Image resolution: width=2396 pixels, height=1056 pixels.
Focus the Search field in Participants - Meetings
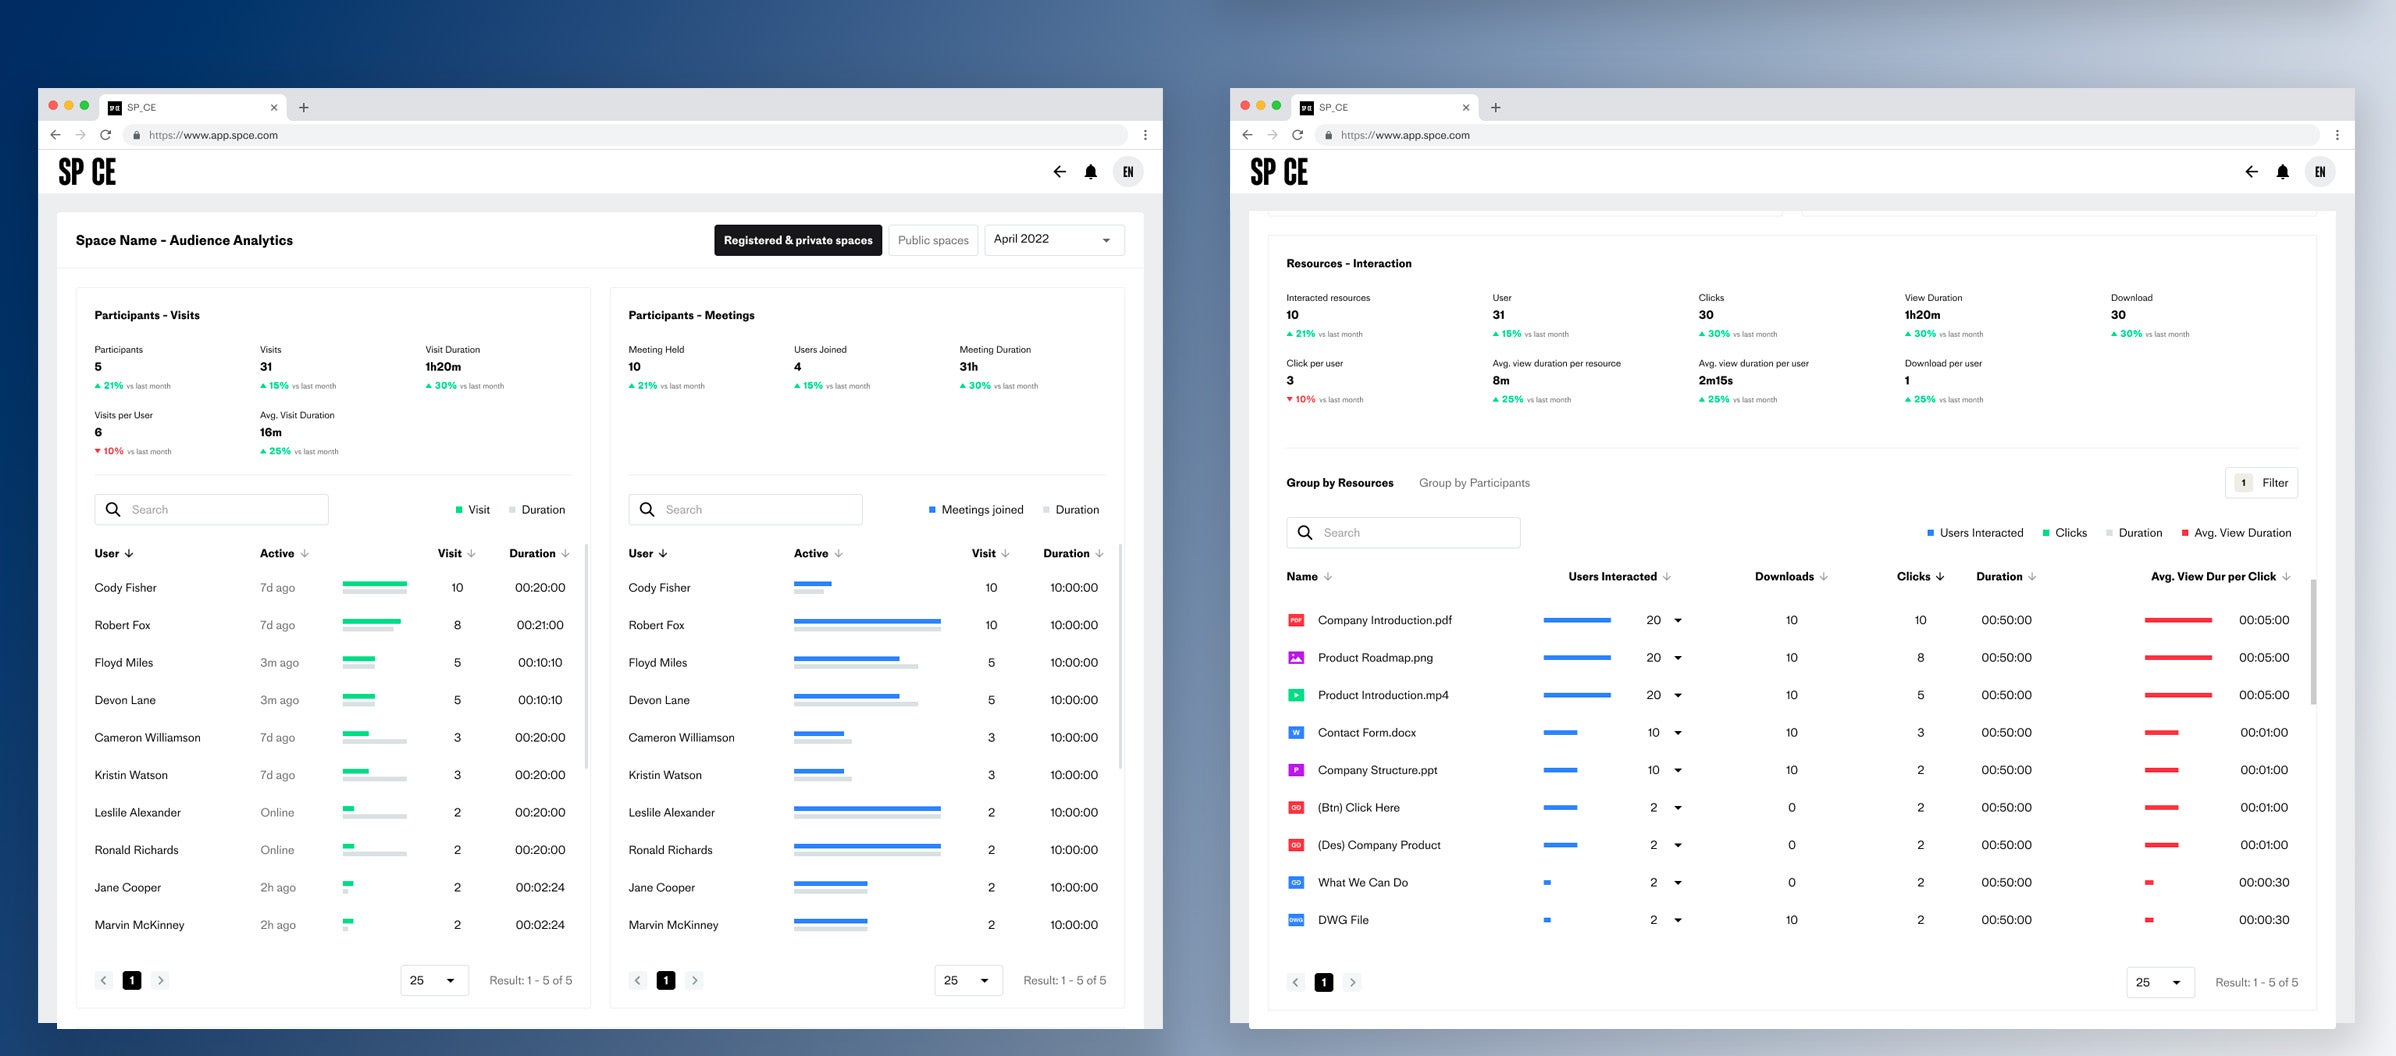click(745, 510)
